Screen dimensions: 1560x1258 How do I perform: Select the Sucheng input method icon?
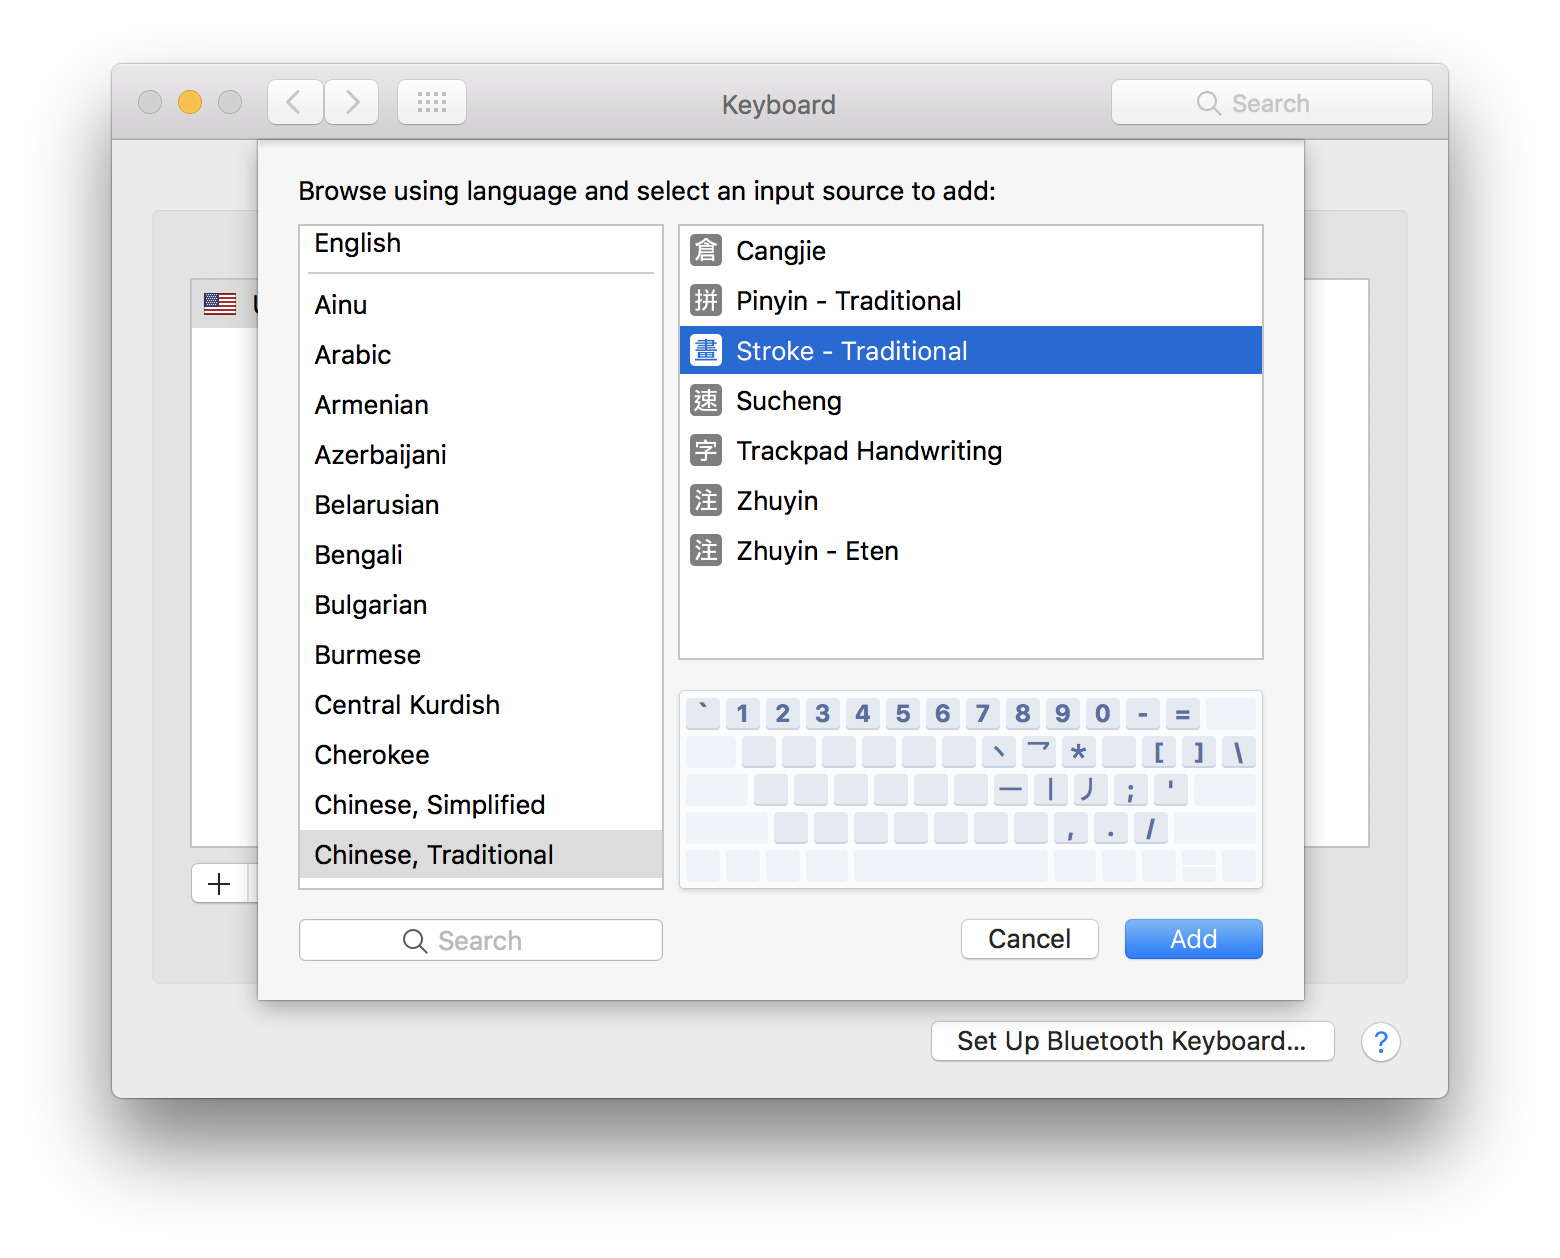[705, 400]
